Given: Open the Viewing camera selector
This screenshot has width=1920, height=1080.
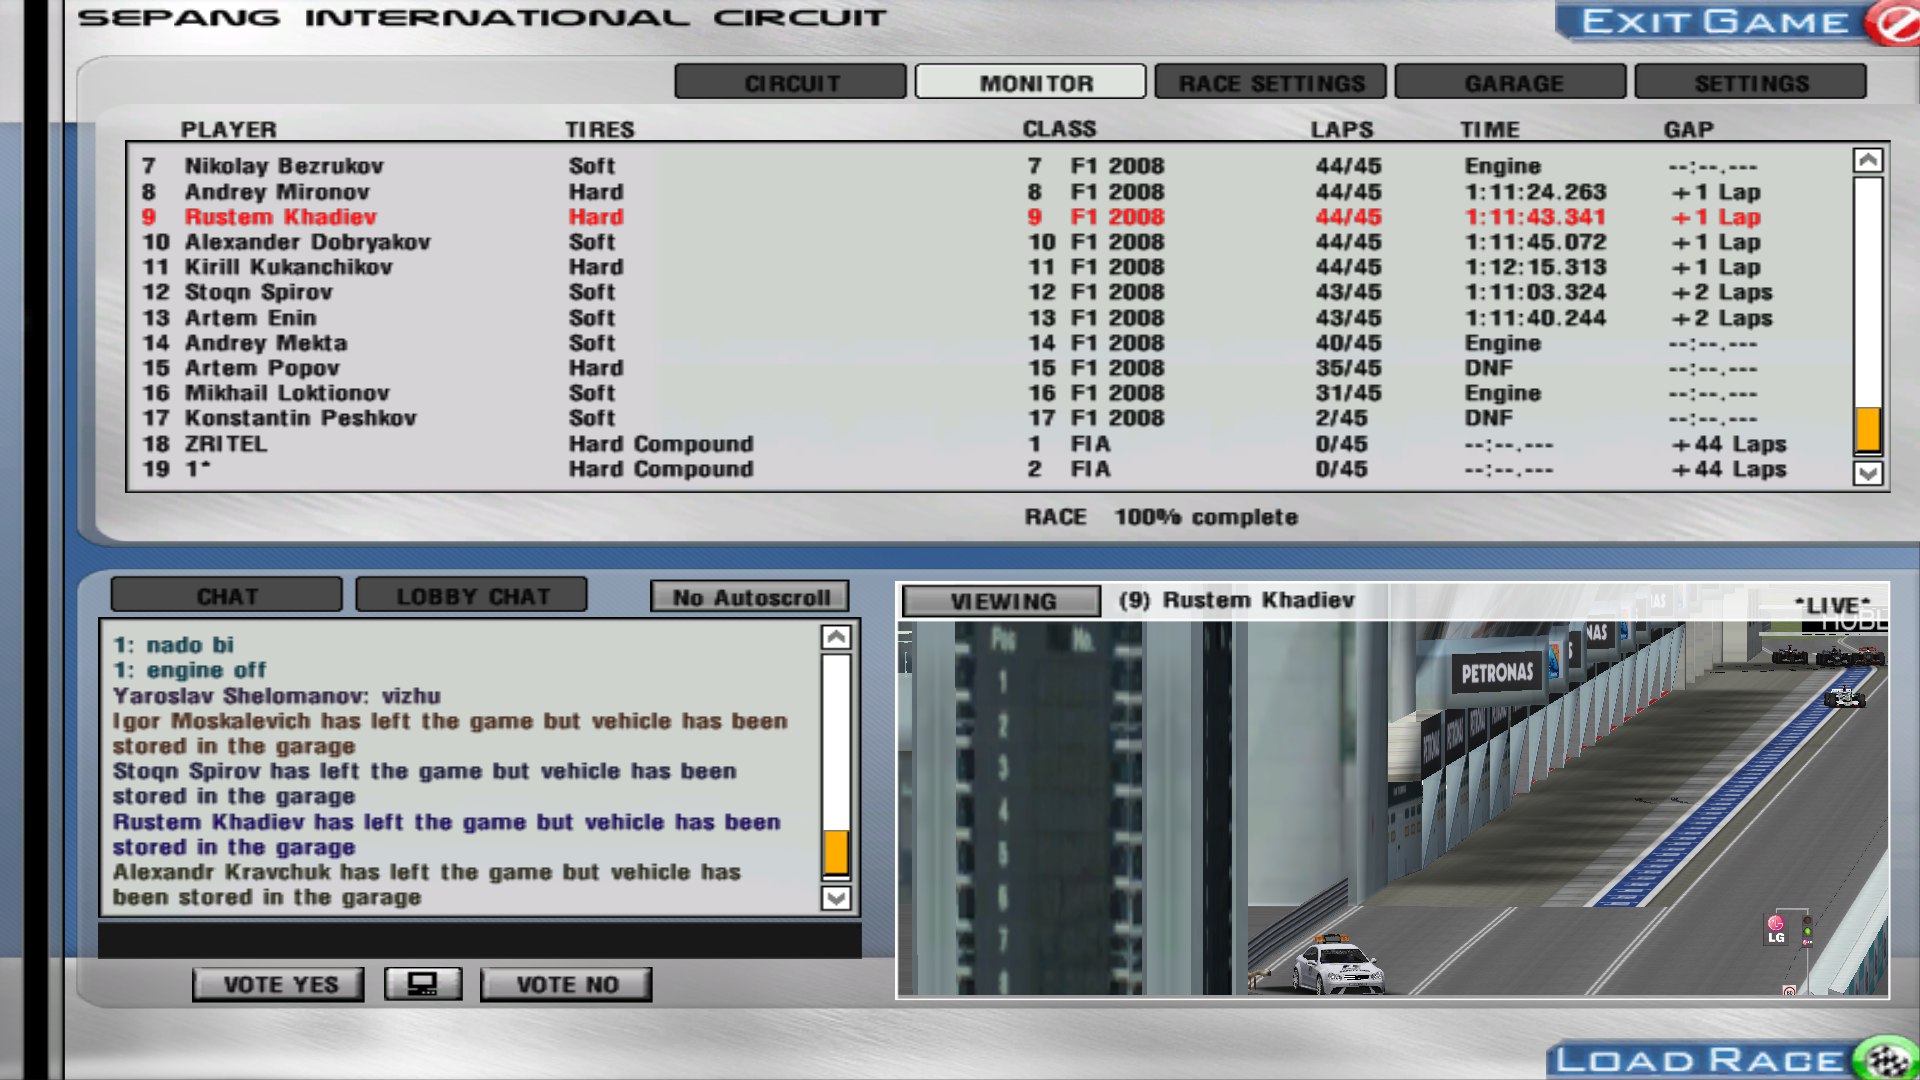Looking at the screenshot, I should (x=1002, y=601).
